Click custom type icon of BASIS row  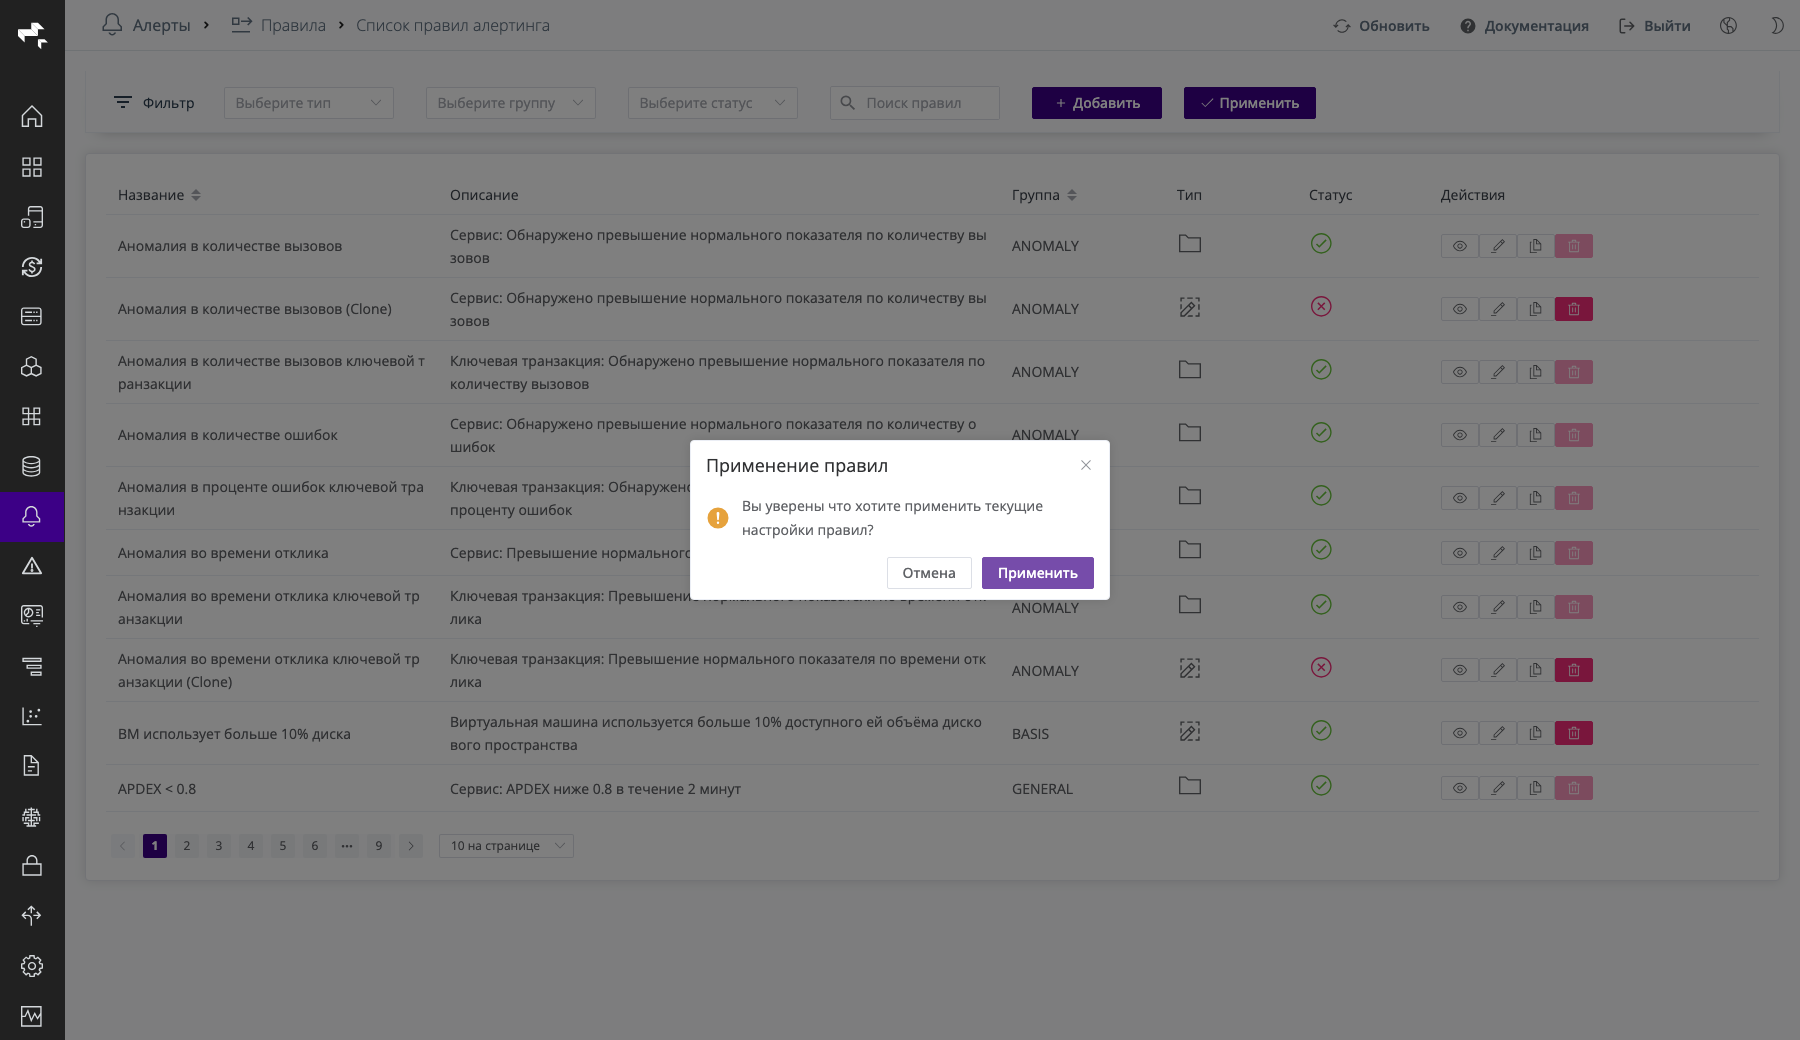point(1190,731)
